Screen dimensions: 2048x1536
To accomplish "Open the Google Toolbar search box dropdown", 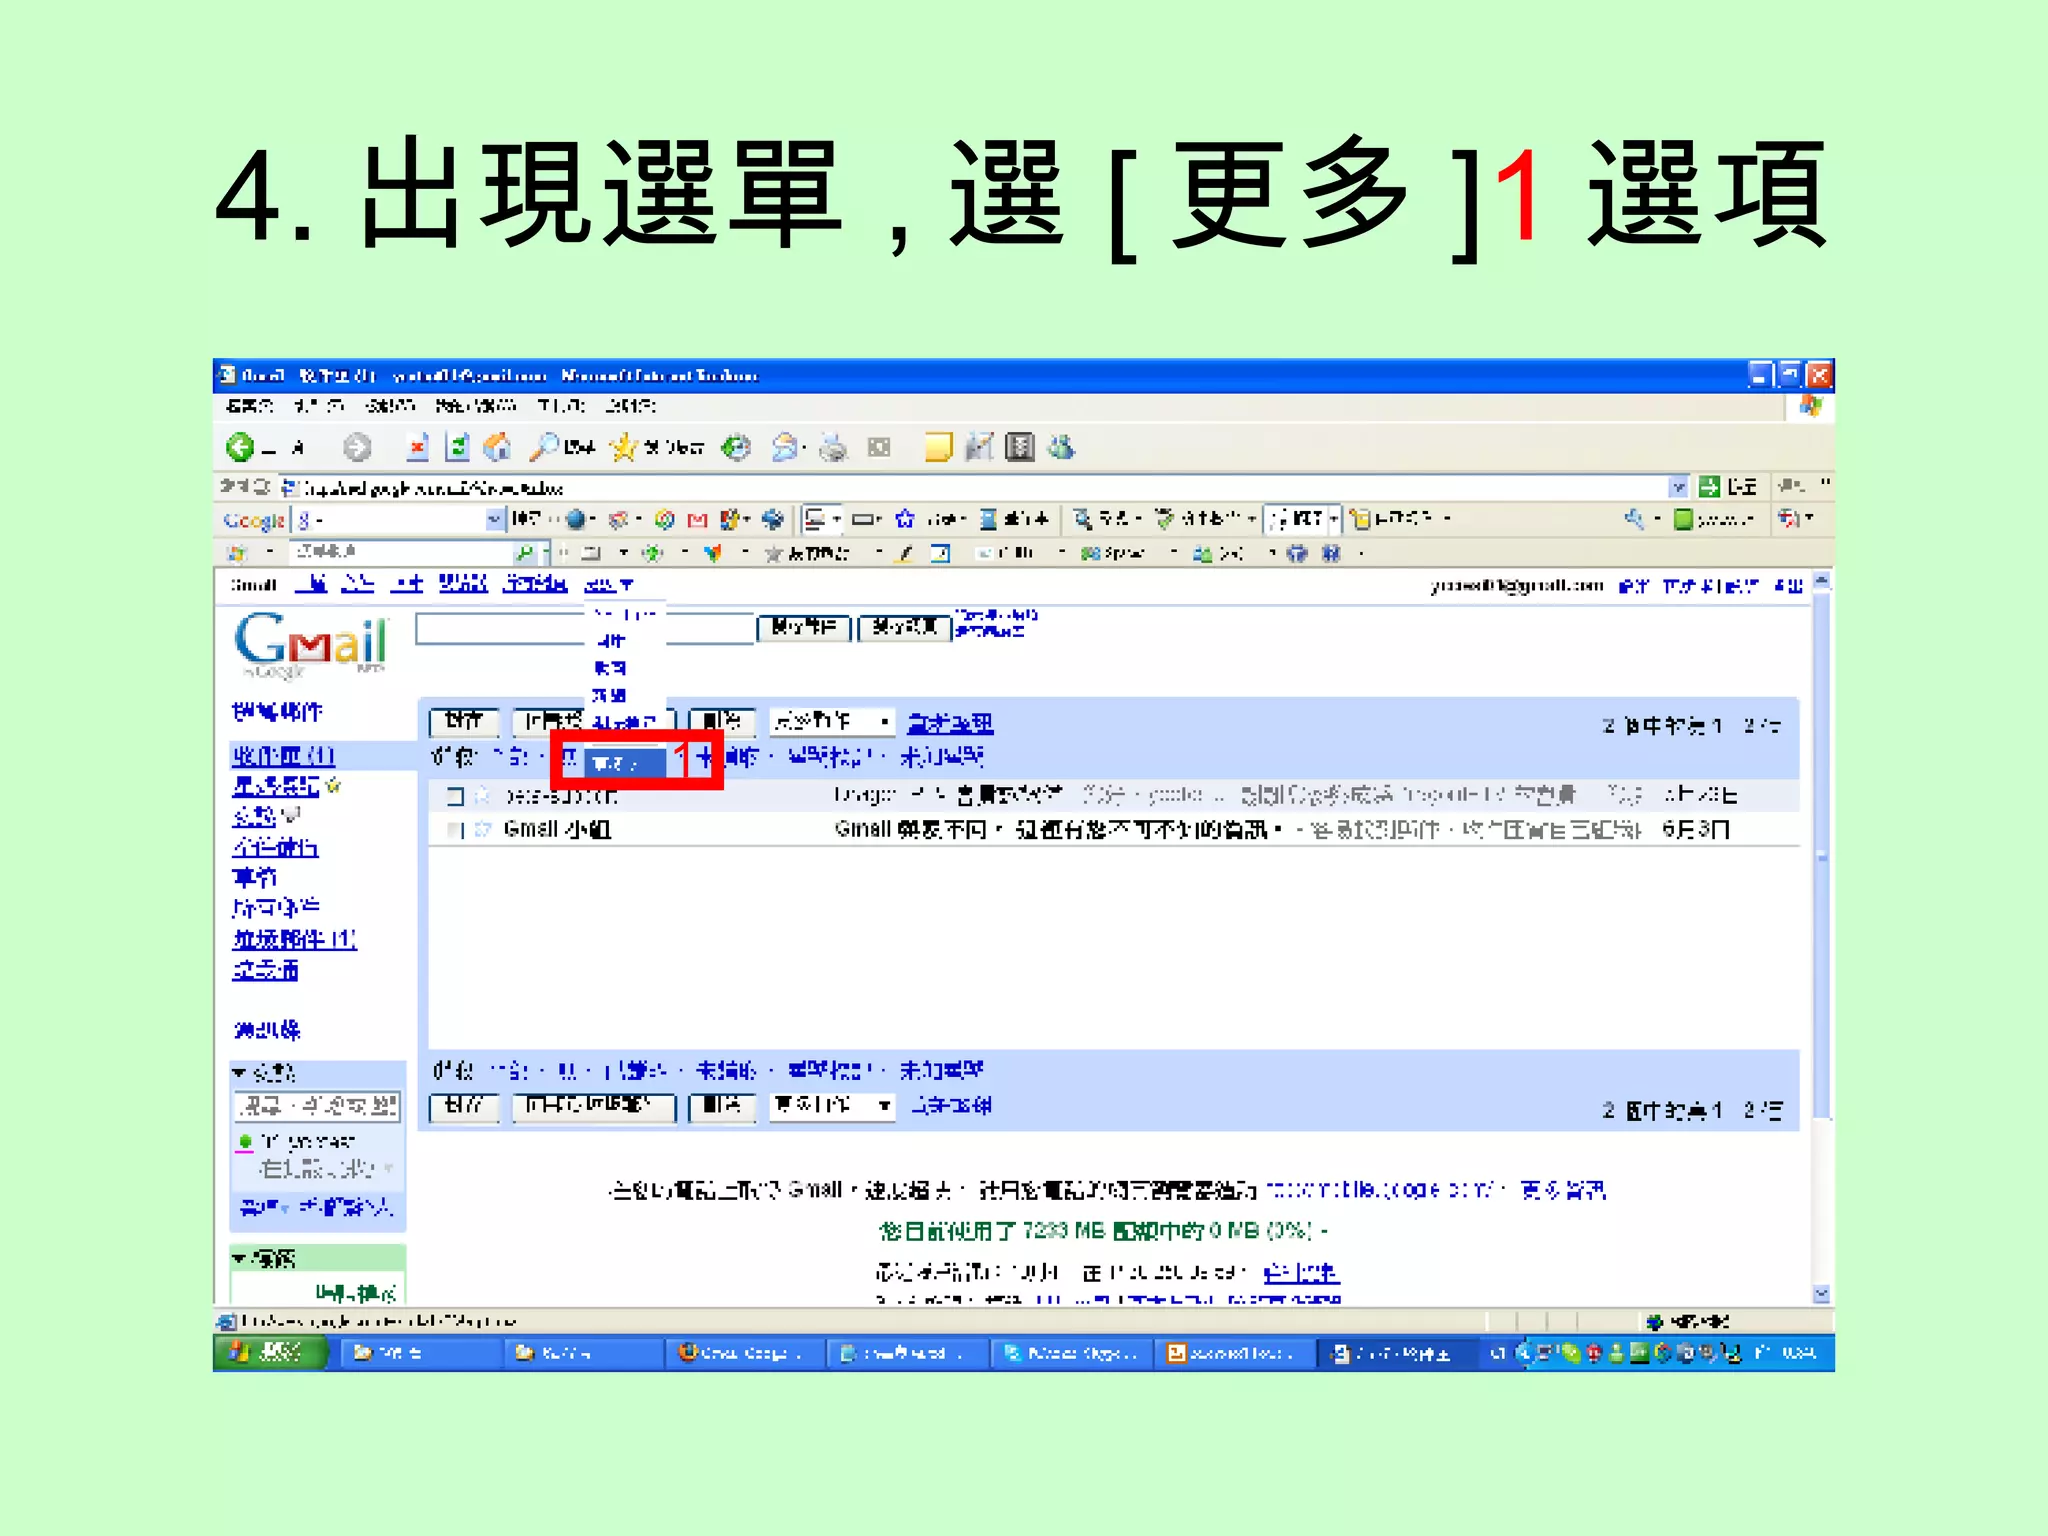I will click(x=494, y=519).
